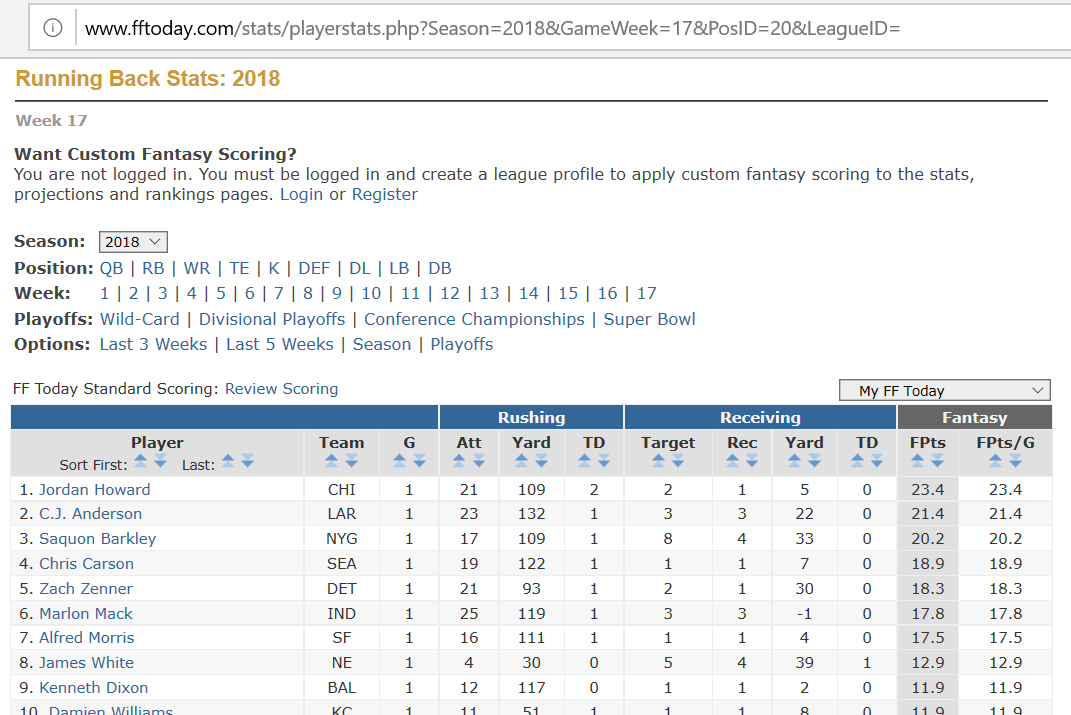Show Last 5 Weeks stats
Viewport: 1071px width, 715px height.
279,344
